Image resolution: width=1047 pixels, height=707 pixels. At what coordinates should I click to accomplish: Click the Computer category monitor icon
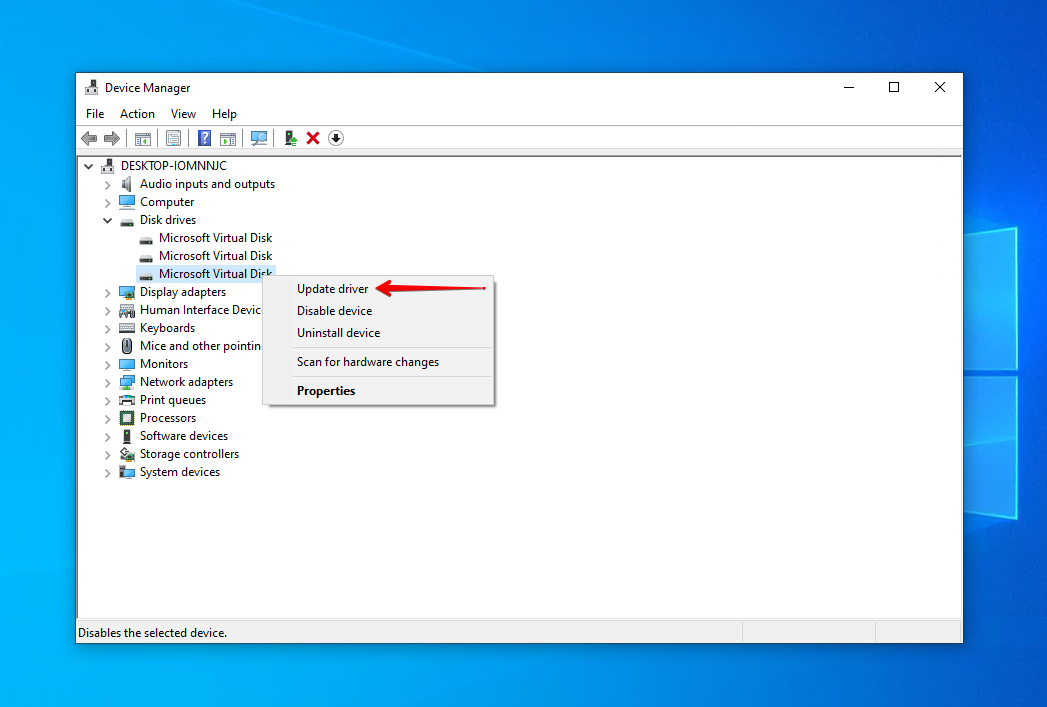(x=127, y=202)
